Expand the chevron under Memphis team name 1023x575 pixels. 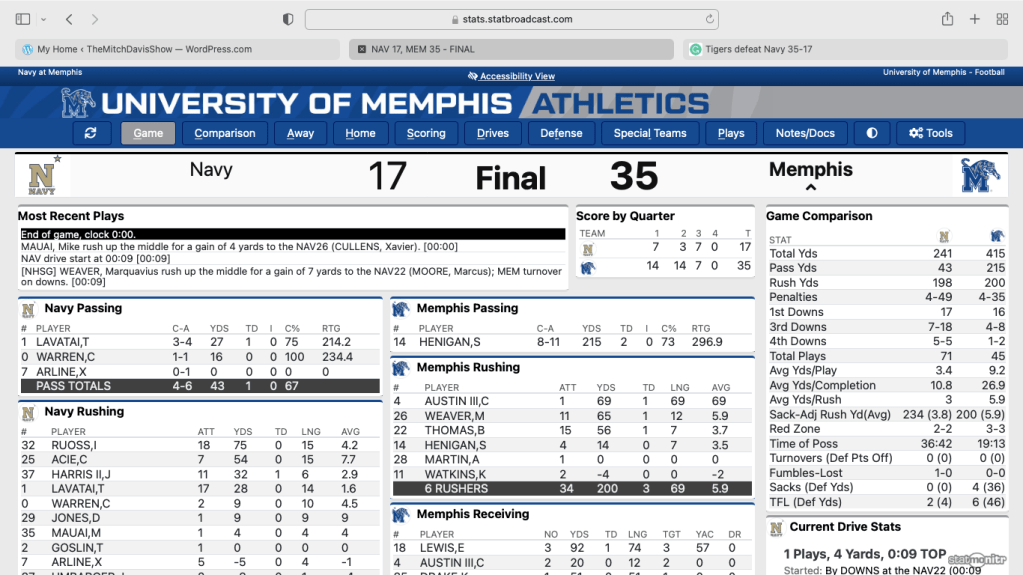811,187
